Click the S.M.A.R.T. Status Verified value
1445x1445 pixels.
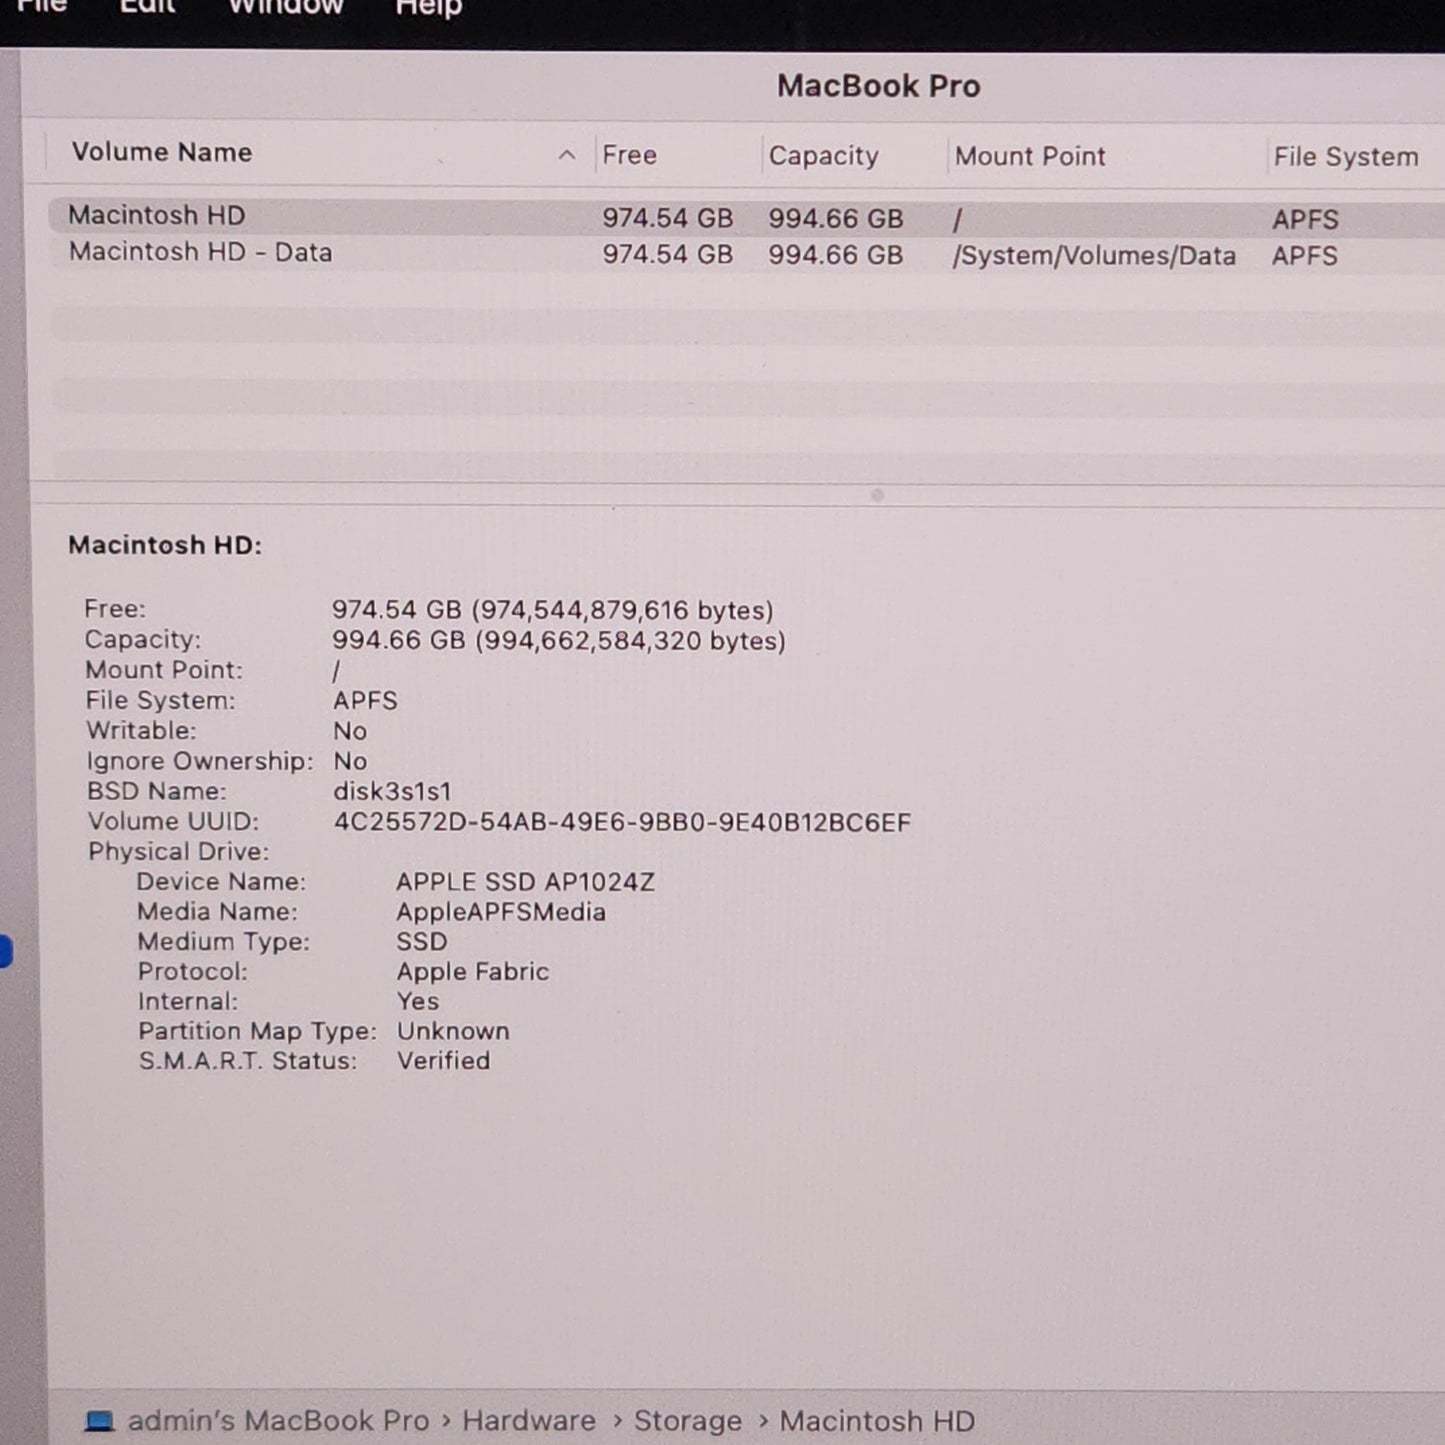coord(444,1060)
